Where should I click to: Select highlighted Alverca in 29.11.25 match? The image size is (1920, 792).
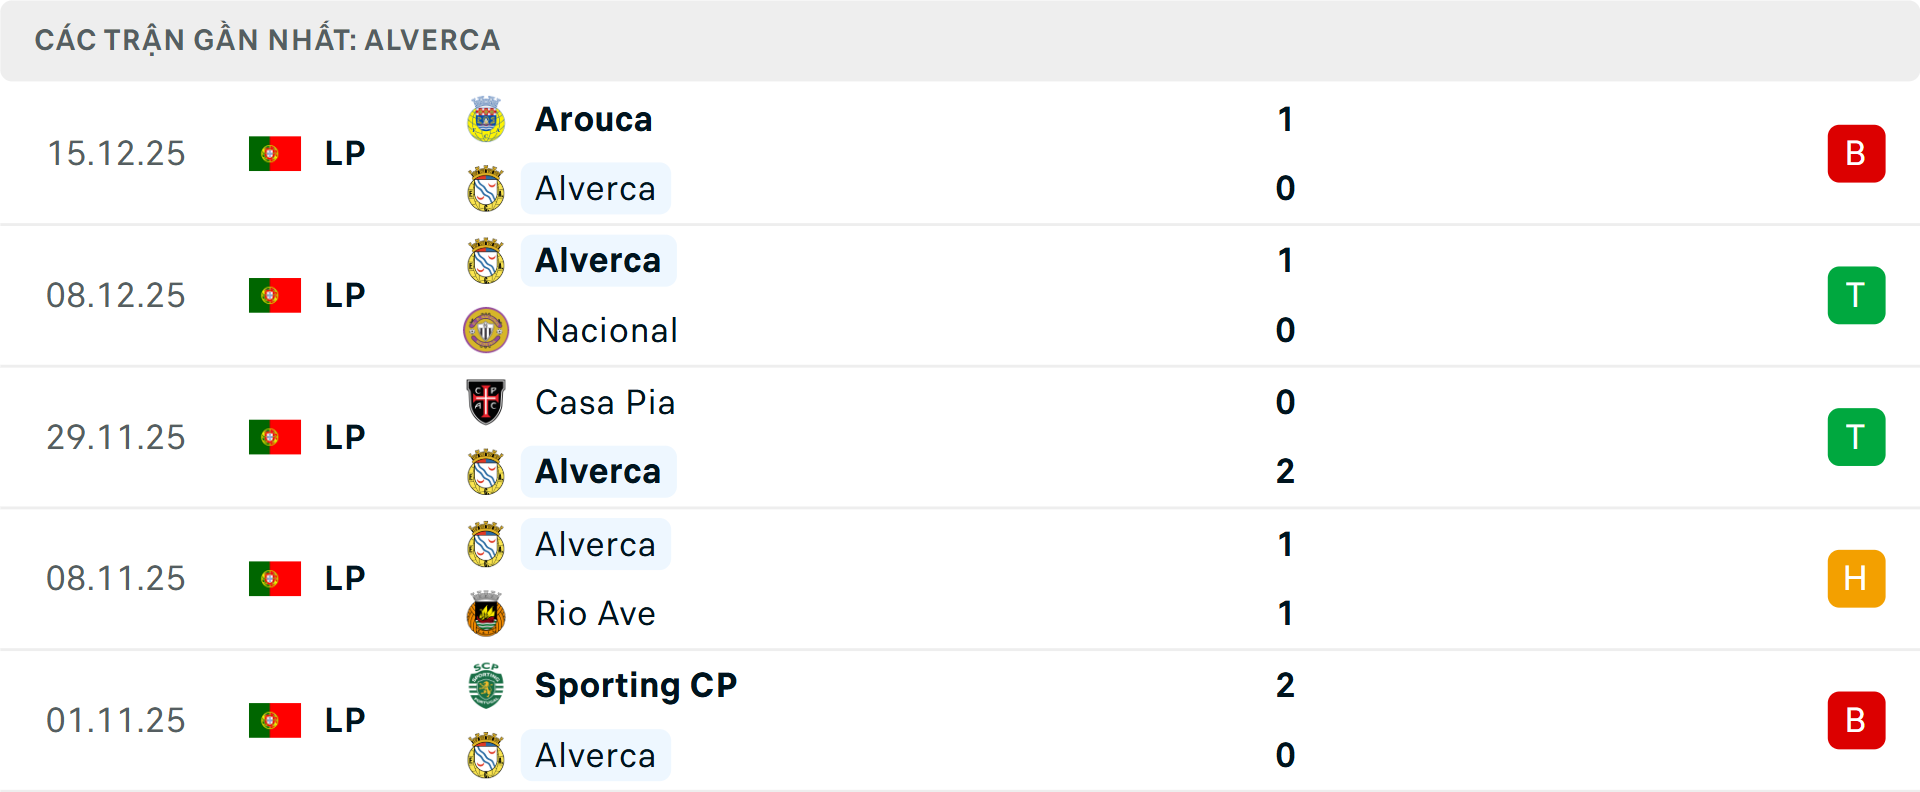(x=598, y=472)
